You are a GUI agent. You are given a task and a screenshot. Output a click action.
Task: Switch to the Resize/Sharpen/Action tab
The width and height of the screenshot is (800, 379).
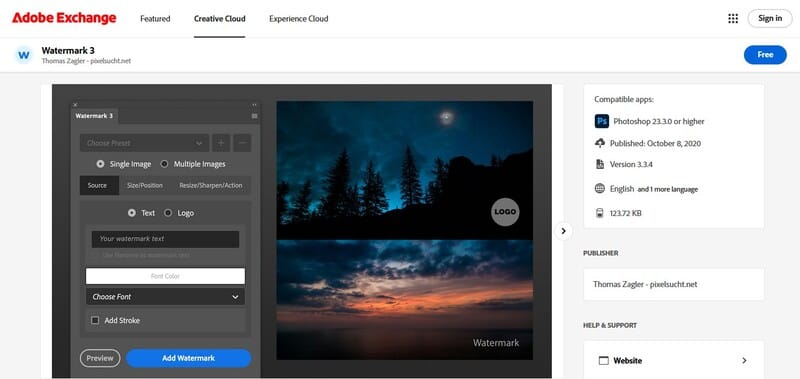(211, 185)
